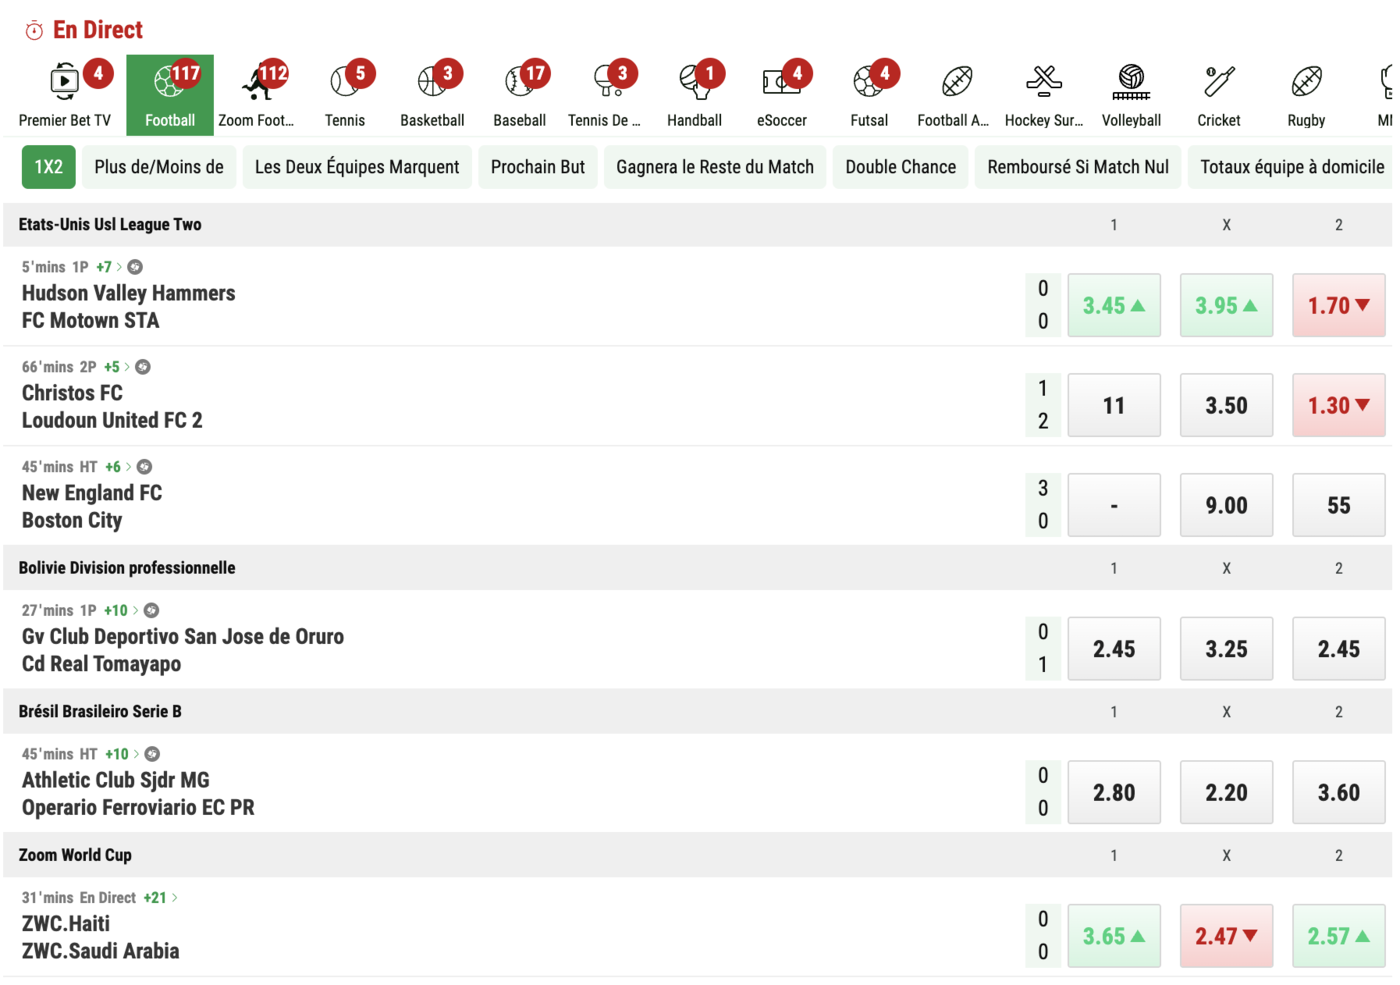Switch to Les Deux Équipes Marquent tab

(x=357, y=167)
